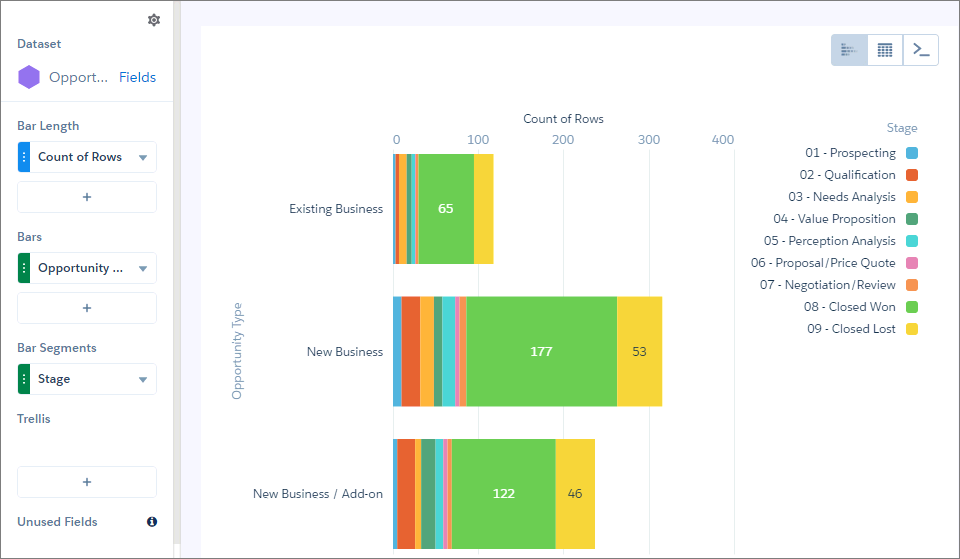Open the Fields link

pos(137,77)
